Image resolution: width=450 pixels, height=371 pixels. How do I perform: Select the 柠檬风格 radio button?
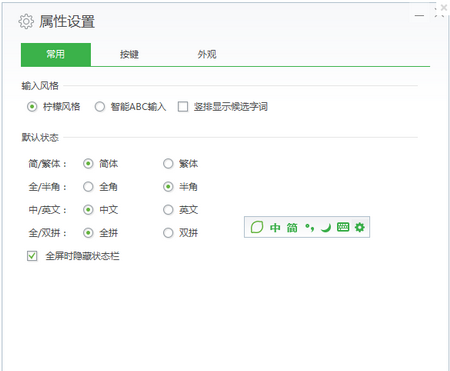[32, 107]
